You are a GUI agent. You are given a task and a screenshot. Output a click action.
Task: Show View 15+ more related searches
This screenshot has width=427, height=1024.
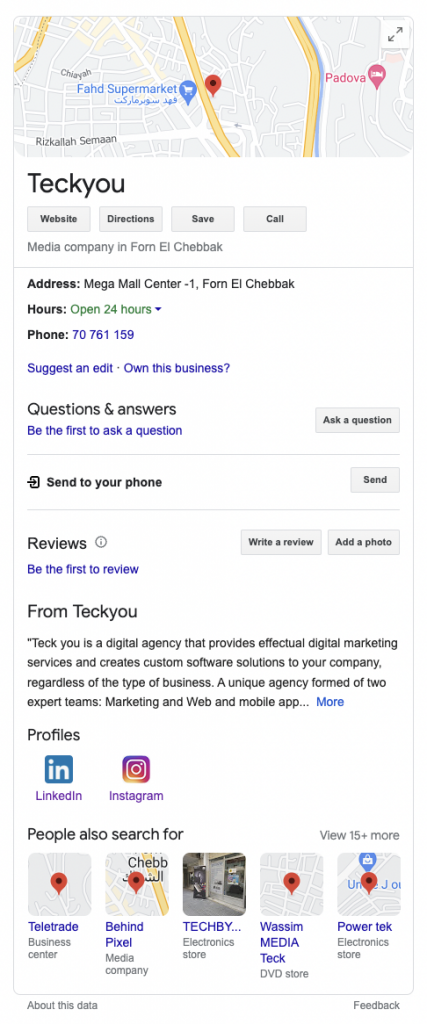tap(359, 835)
